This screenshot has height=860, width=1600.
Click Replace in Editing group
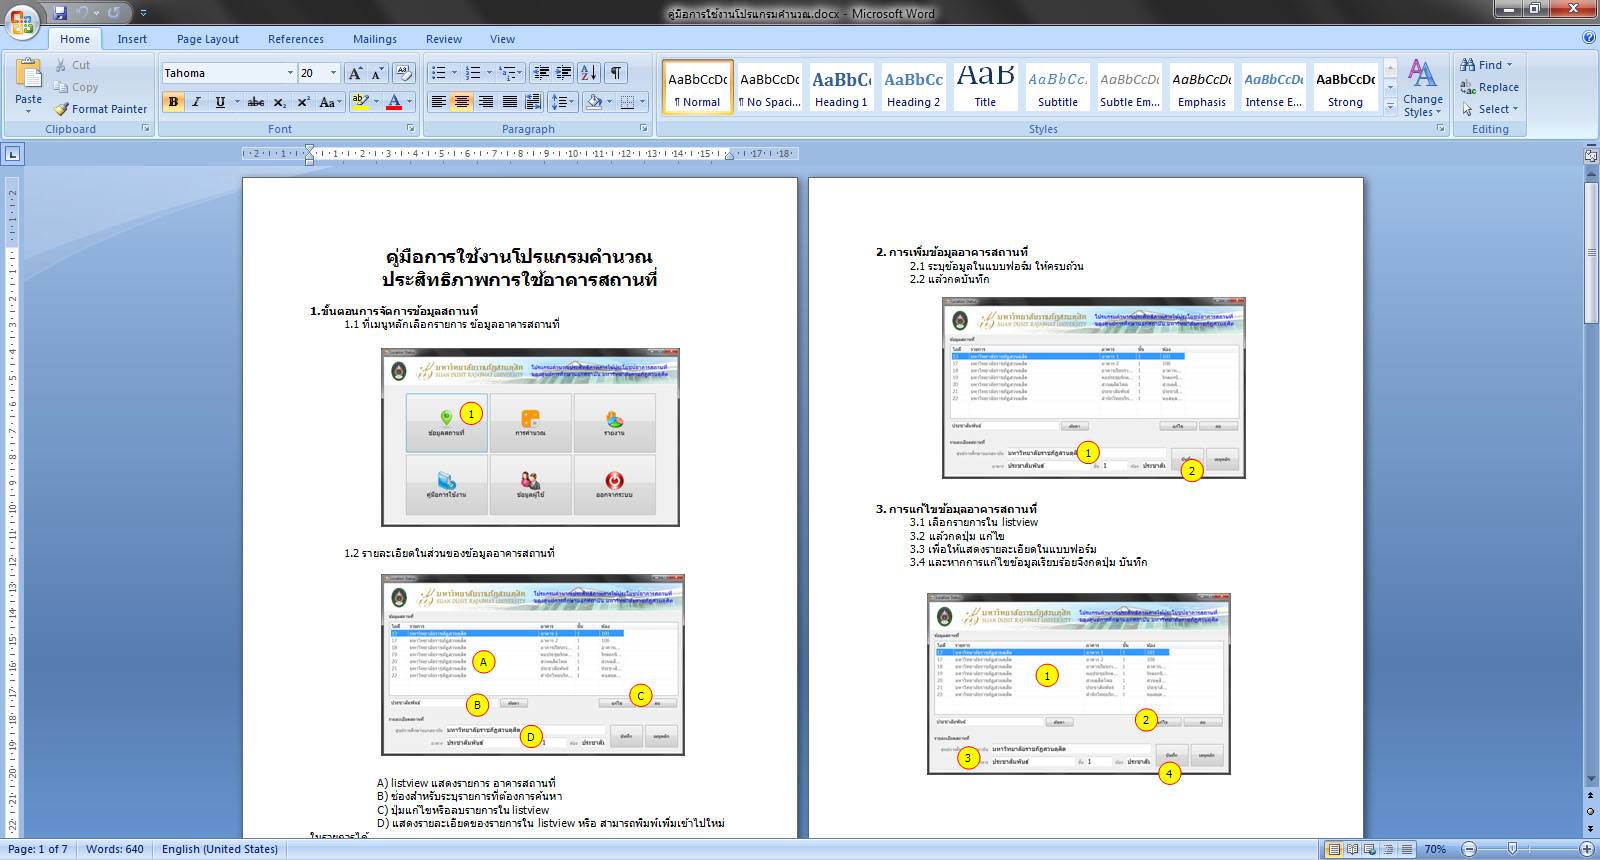pyautogui.click(x=1489, y=87)
